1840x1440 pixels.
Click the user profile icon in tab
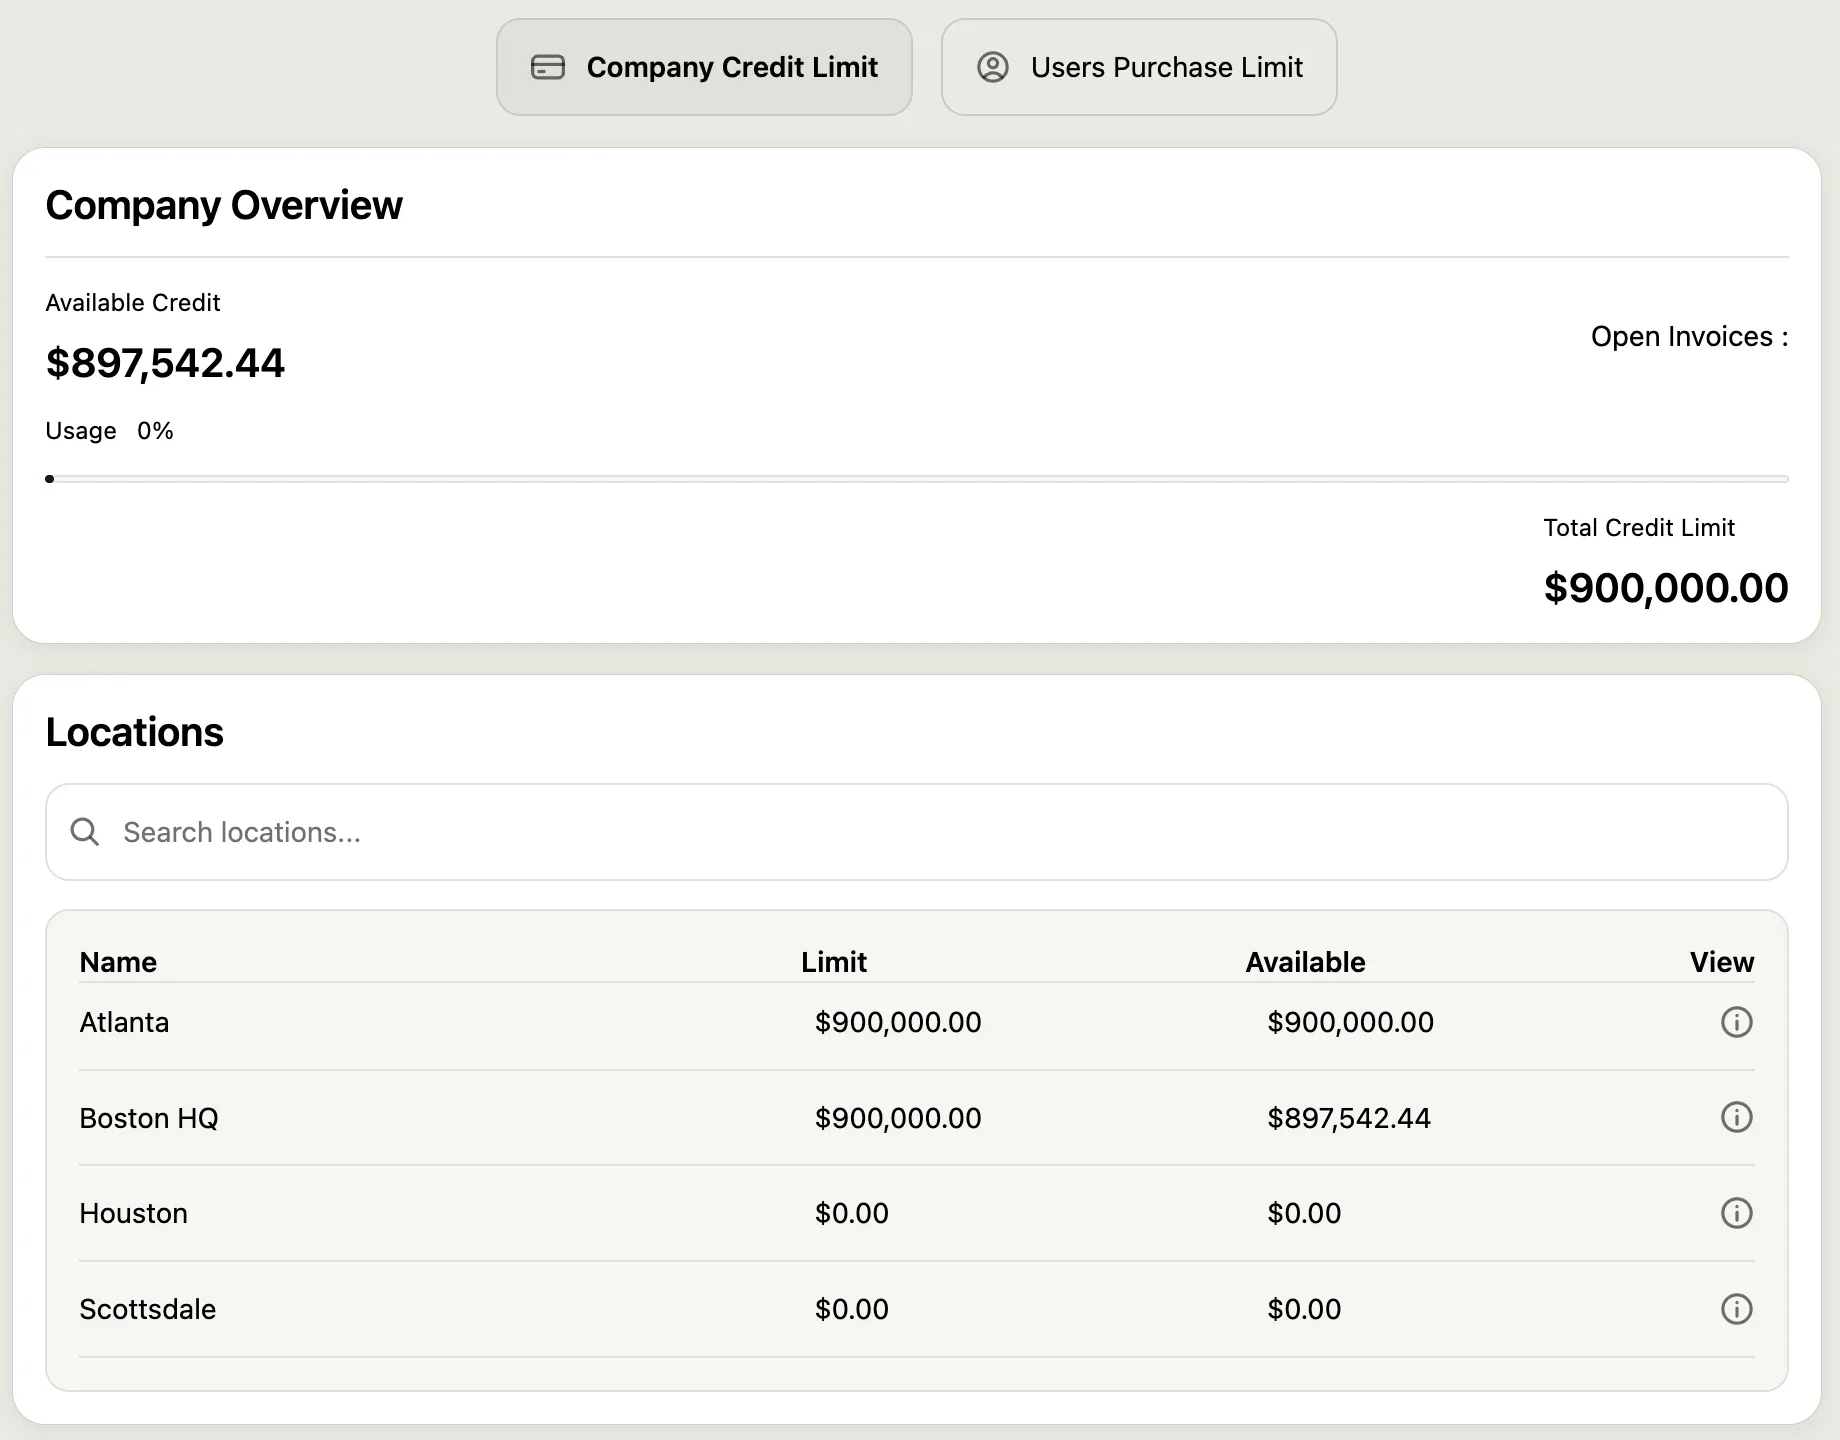(x=993, y=67)
